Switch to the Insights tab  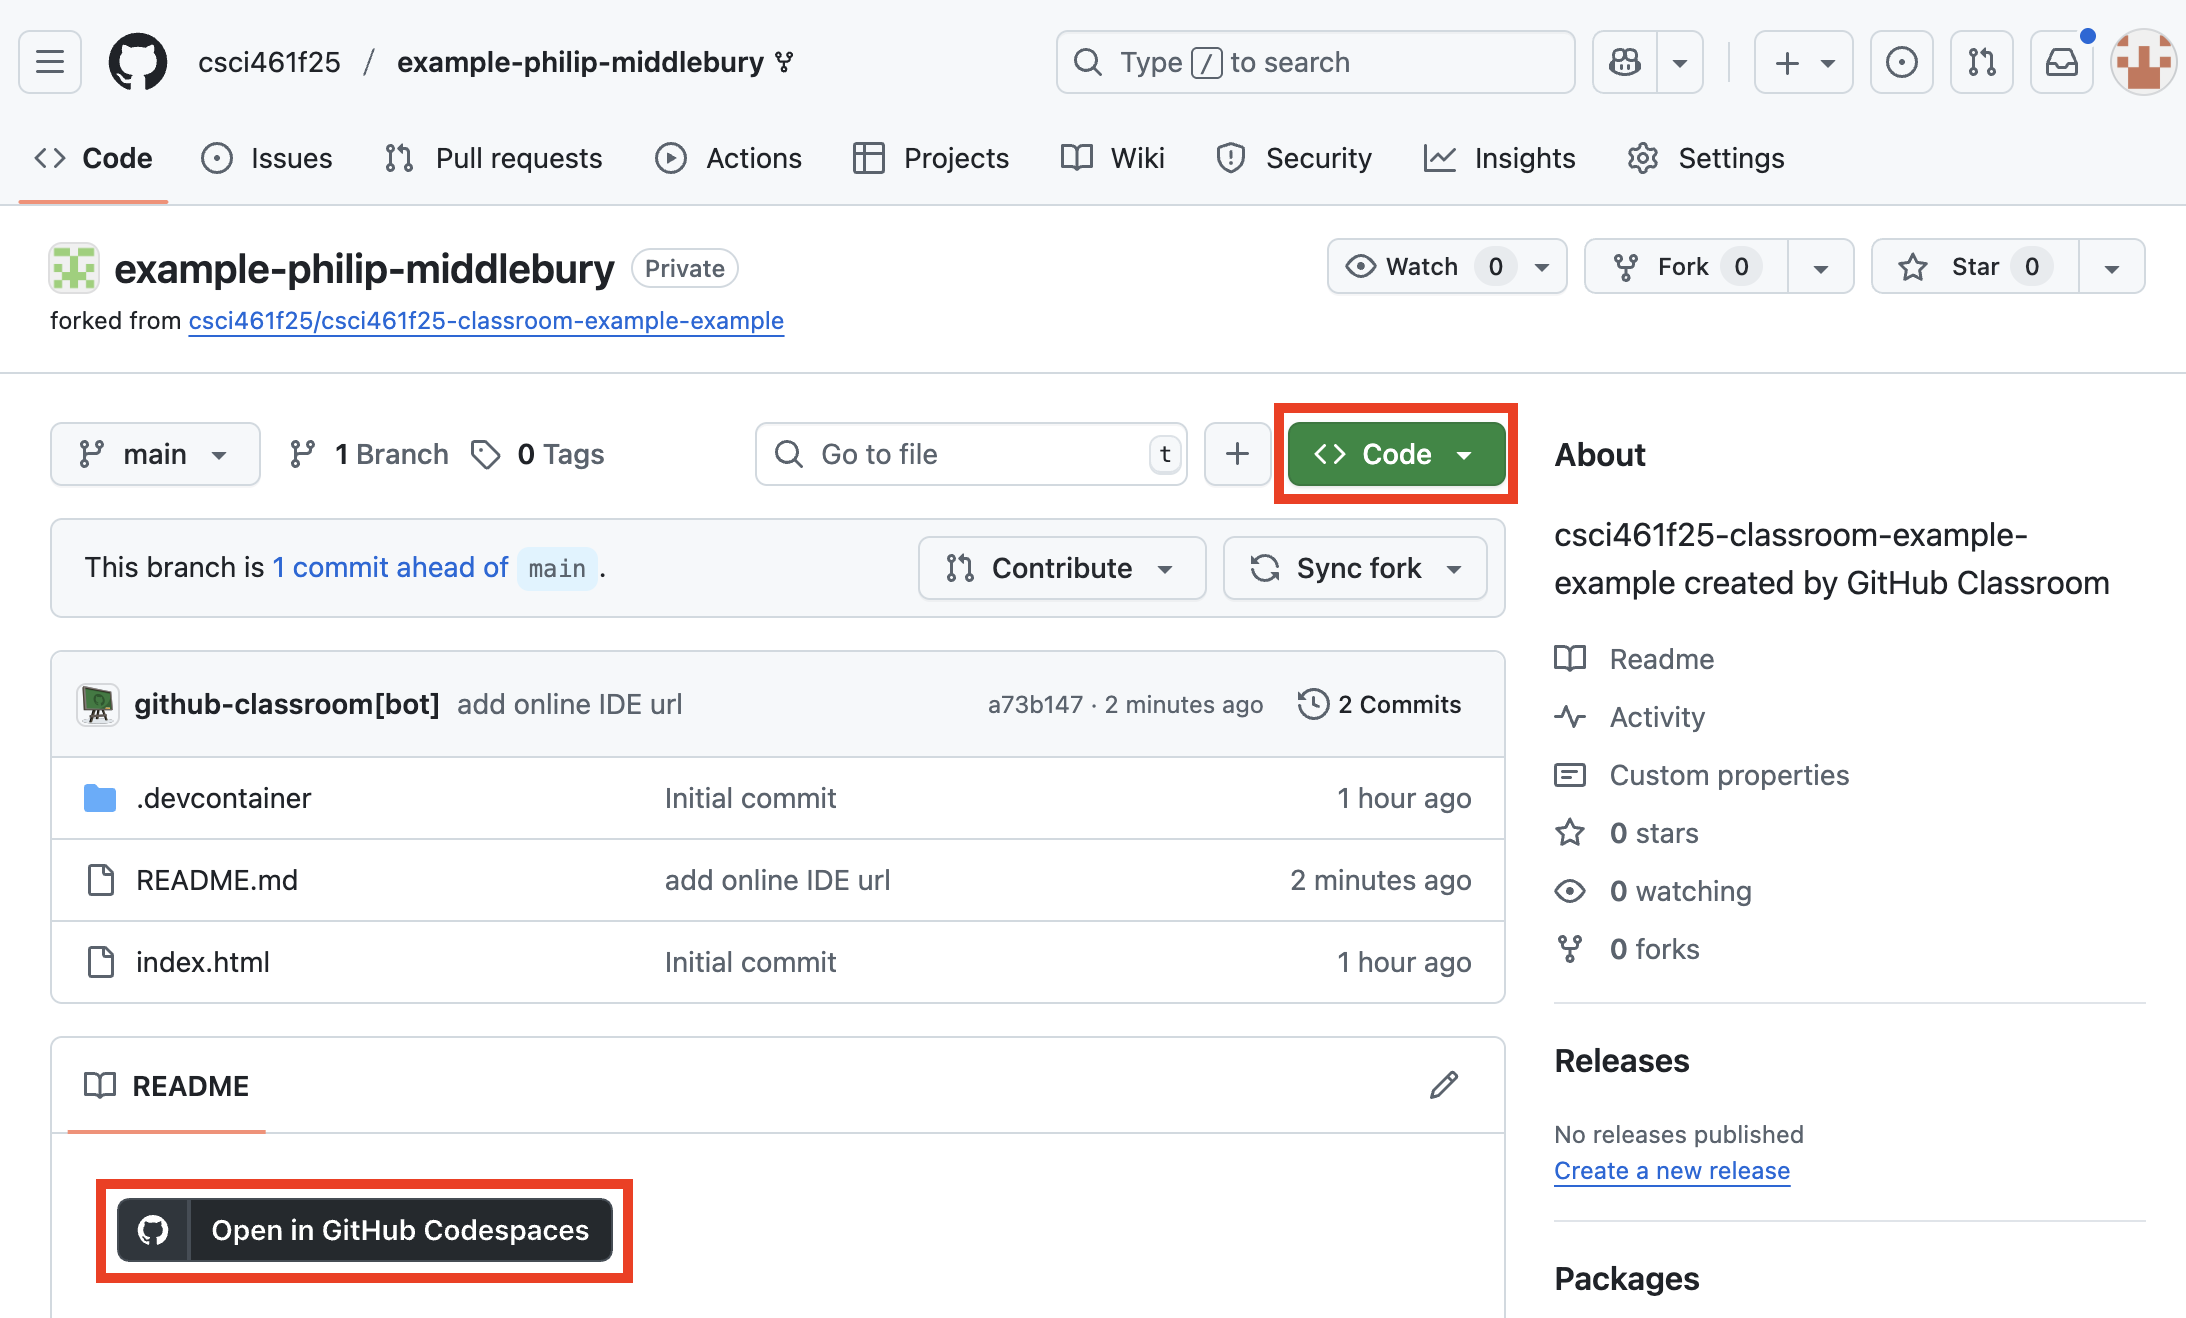coord(1500,158)
